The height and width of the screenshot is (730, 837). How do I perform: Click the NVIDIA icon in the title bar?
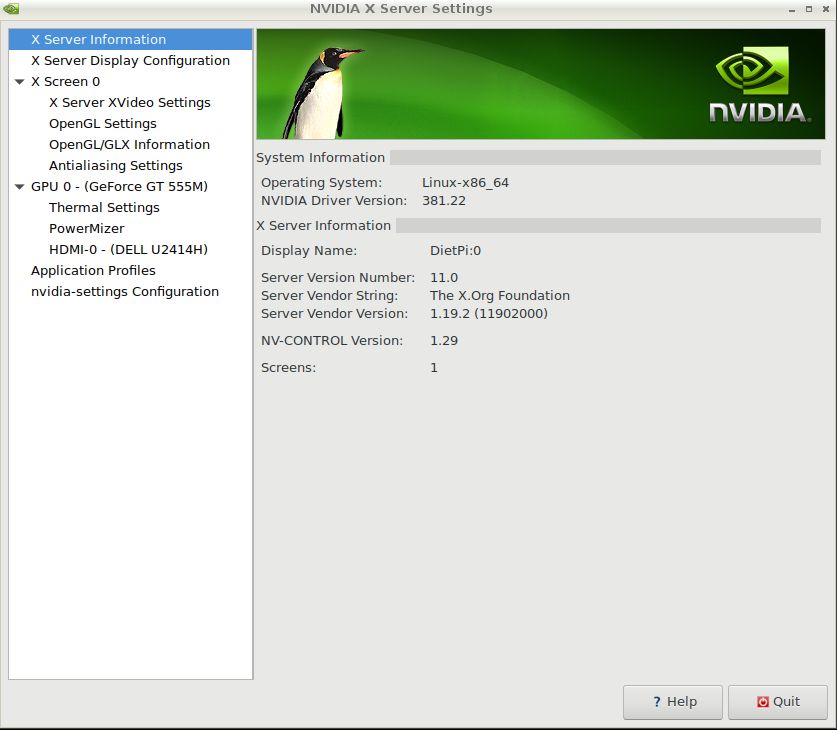[11, 9]
